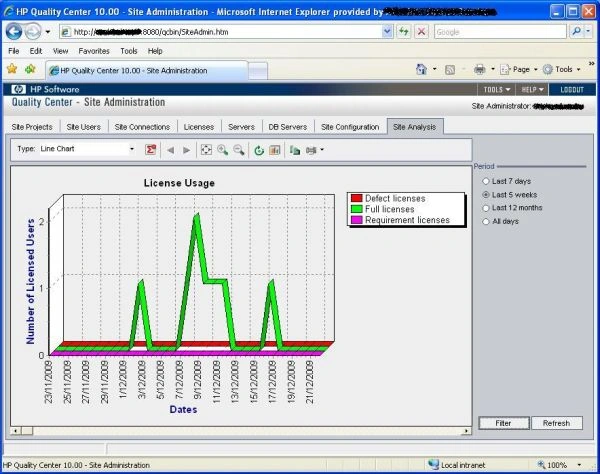Click the green refresh chart icon
The image size is (600, 474).
[259, 150]
